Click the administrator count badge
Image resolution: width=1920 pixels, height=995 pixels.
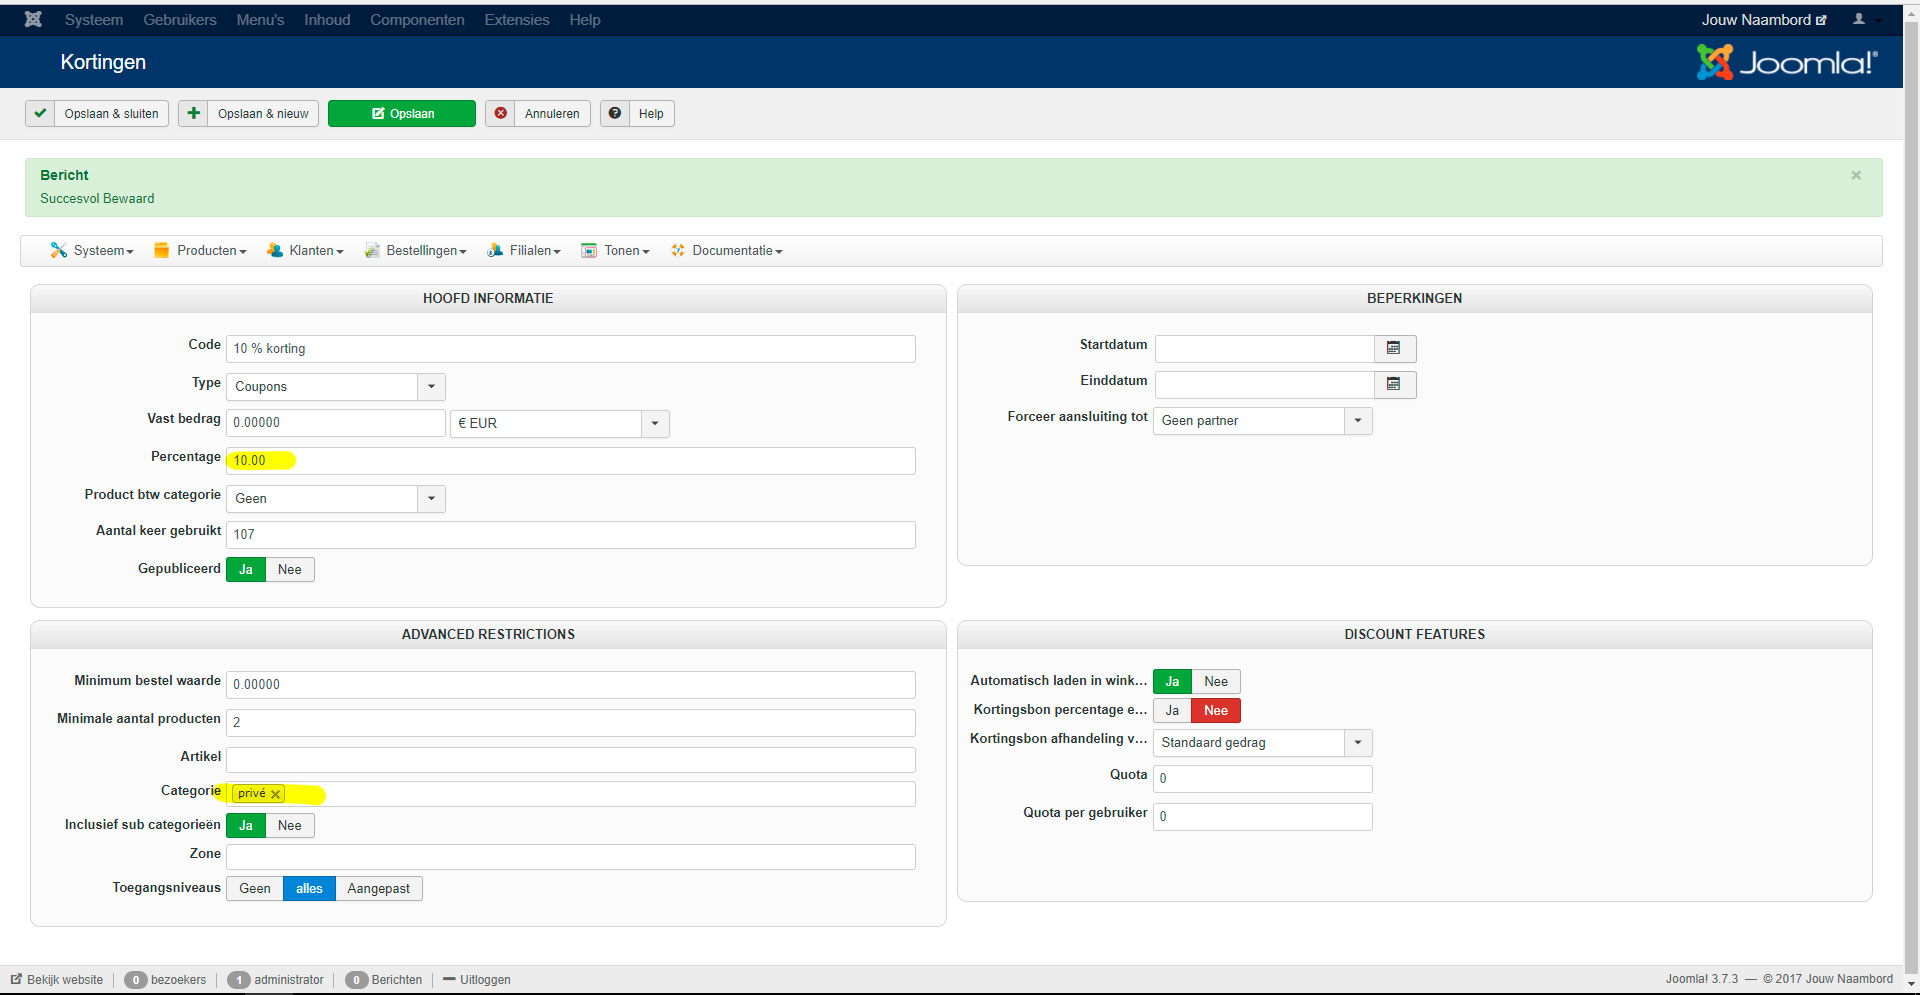point(238,980)
